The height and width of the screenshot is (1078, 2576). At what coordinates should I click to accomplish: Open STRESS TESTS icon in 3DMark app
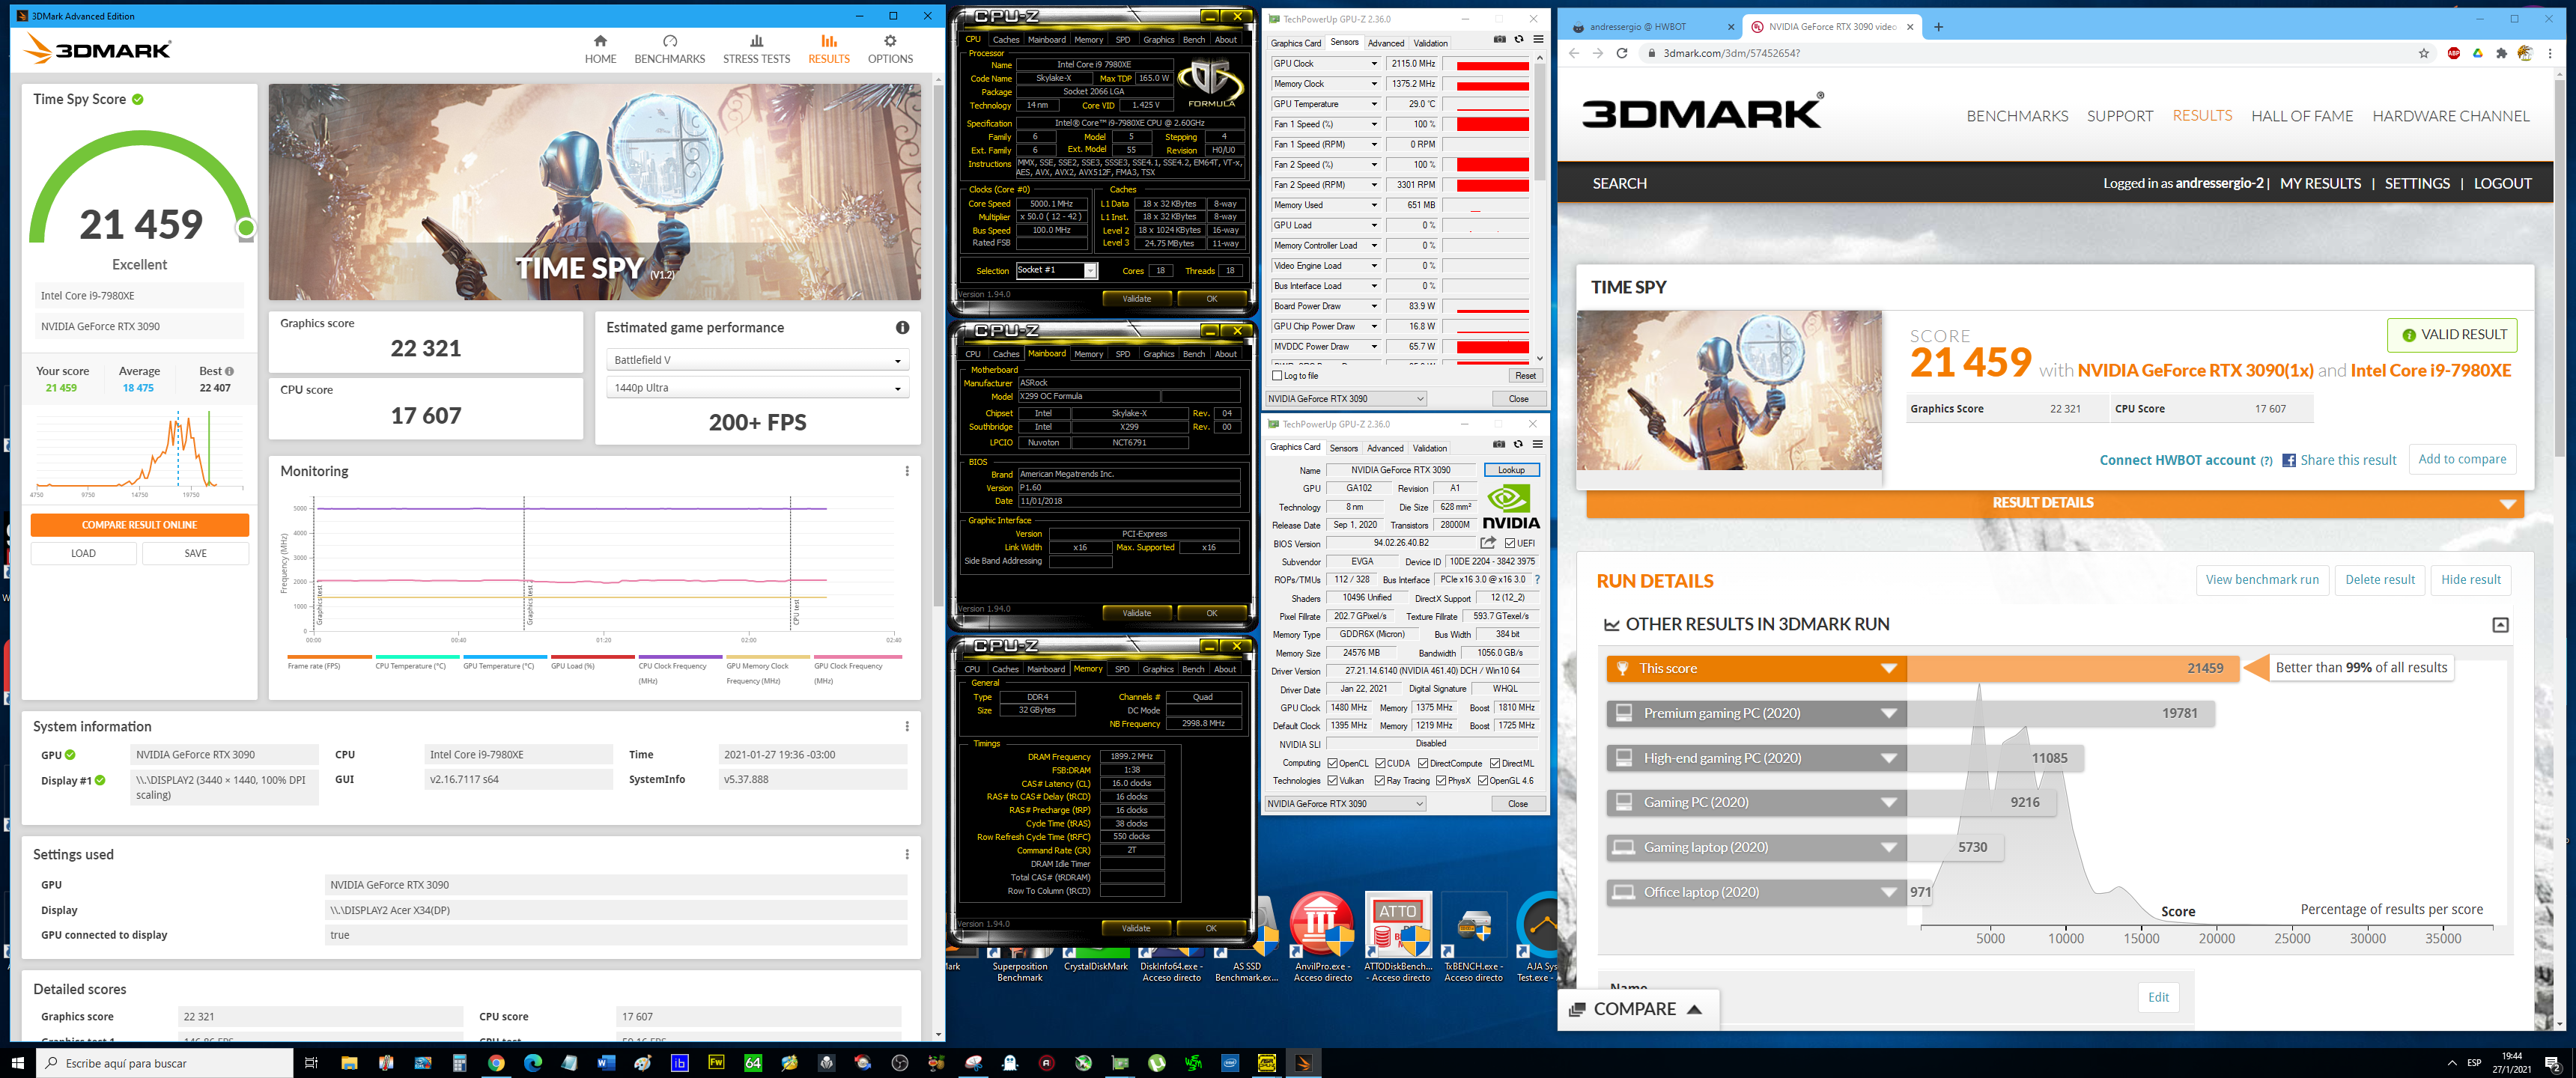756,41
